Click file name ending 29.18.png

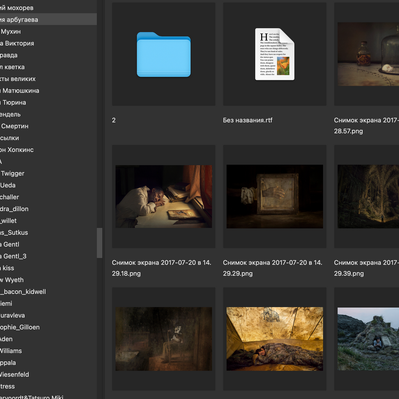tap(161, 268)
